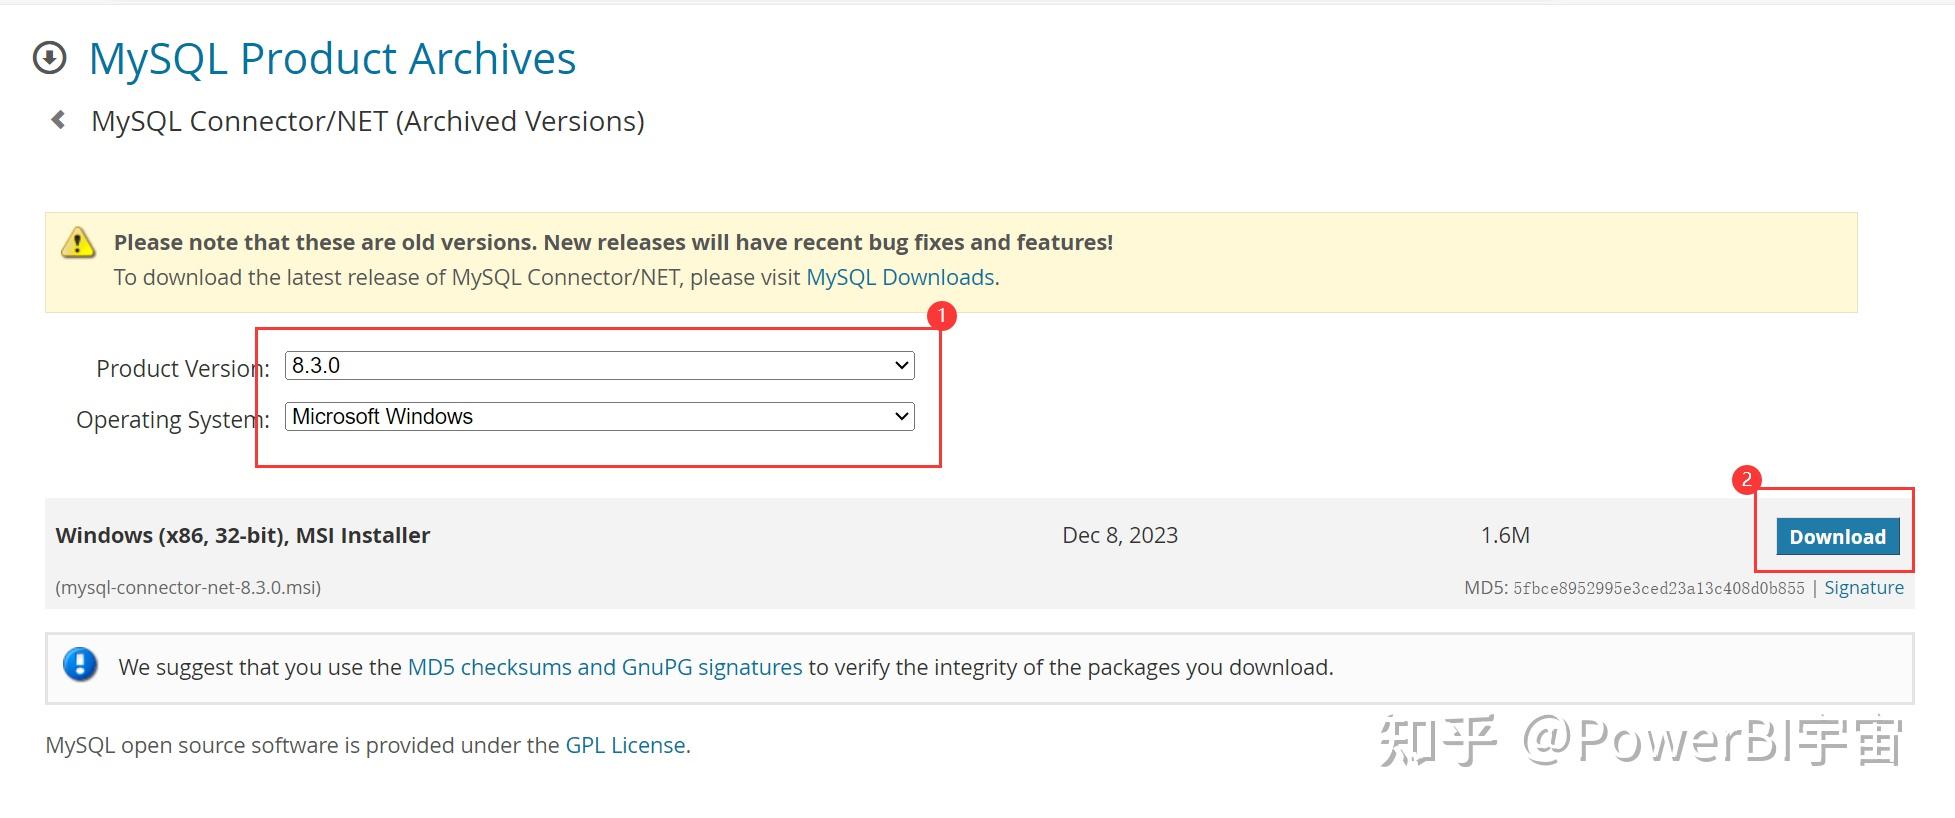Follow the MD5 checksums and GnuPG signatures link

[604, 667]
